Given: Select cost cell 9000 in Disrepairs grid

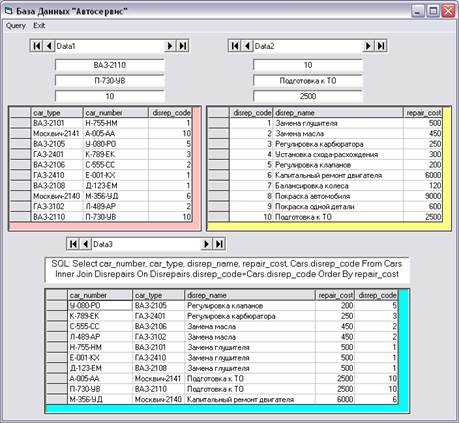Looking at the screenshot, I should pos(423,196).
